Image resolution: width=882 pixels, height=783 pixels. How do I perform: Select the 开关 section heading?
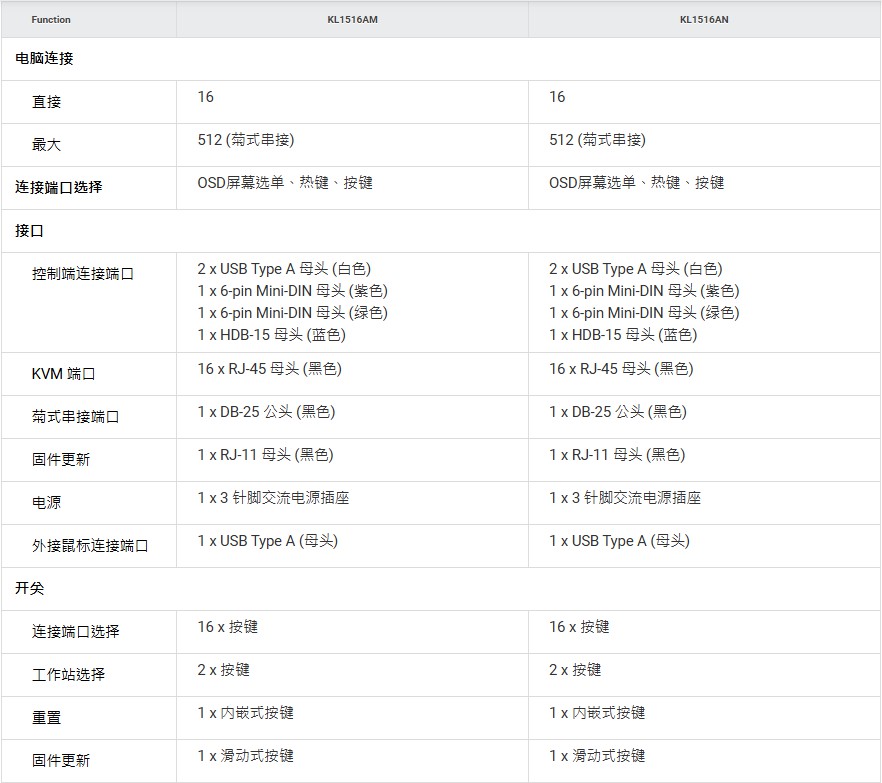pyautogui.click(x=30, y=589)
